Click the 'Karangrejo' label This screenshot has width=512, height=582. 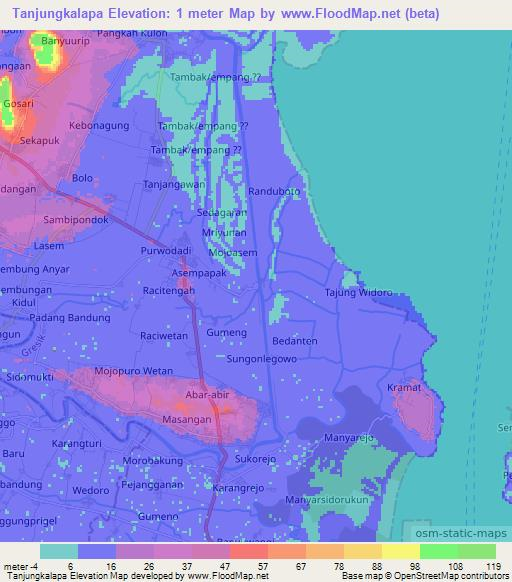(238, 488)
